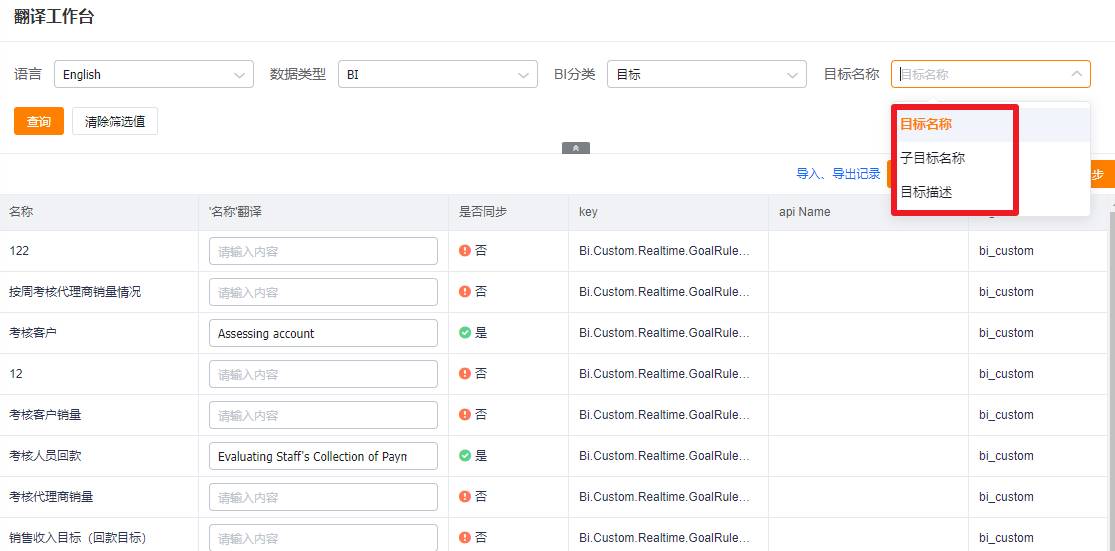1115x551 pixels.
Task: Select 子目标名称 option in dropdown list
Action: pos(991,158)
